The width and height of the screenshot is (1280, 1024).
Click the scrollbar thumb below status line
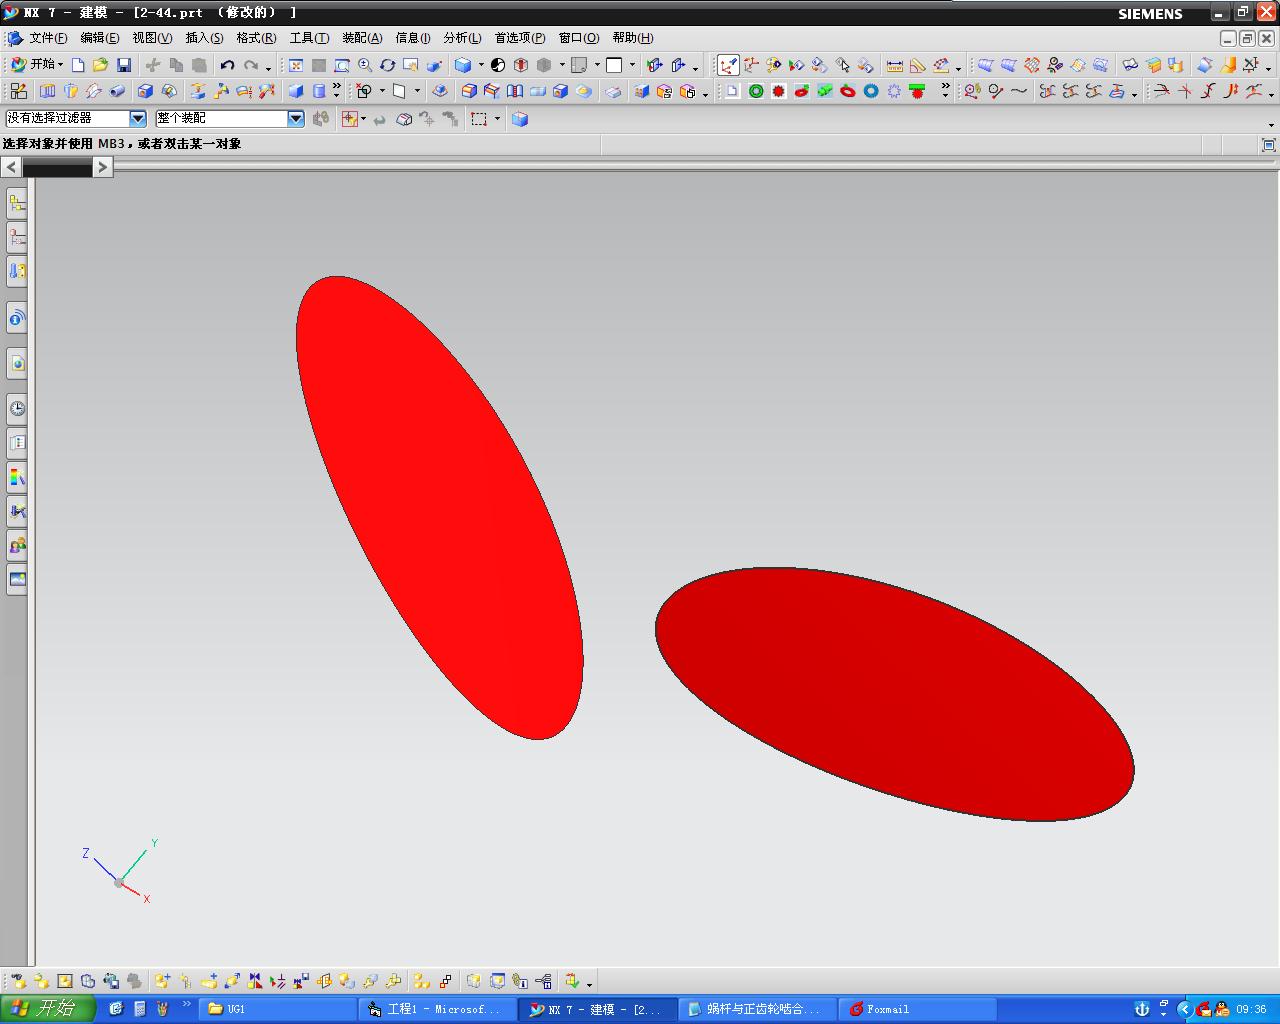57,168
